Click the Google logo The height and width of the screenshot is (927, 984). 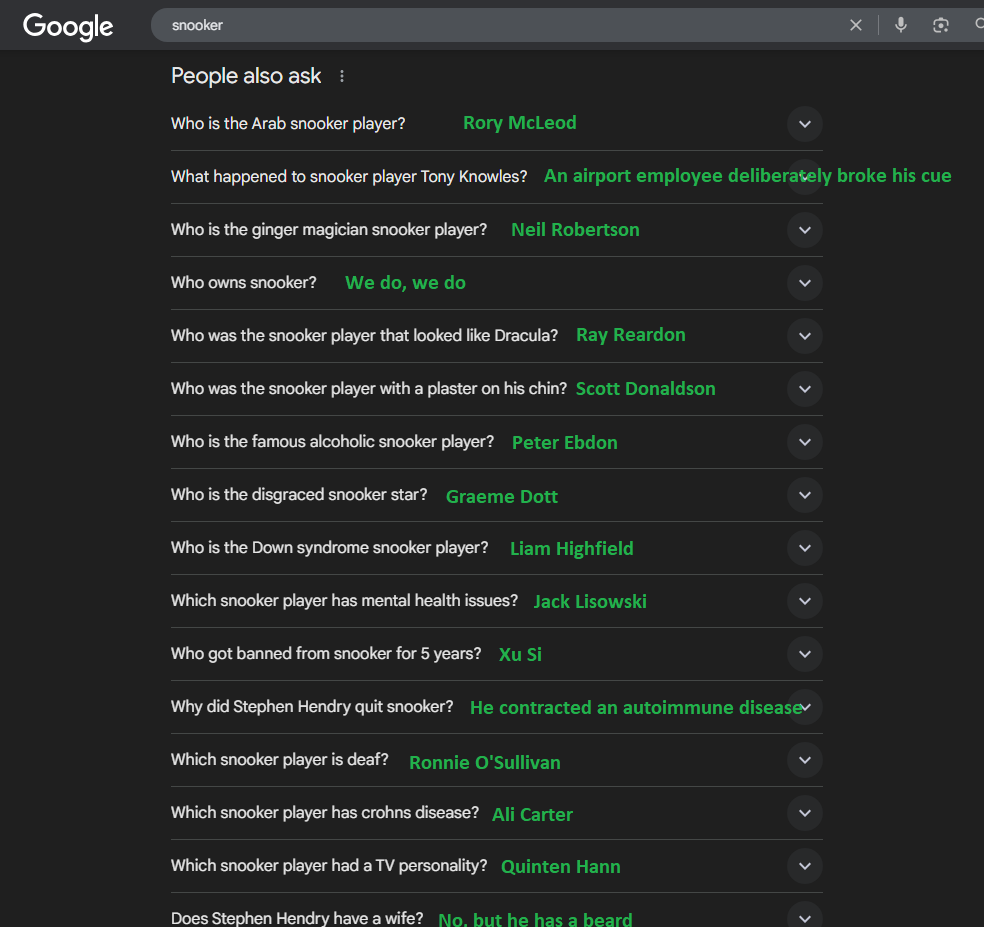coord(68,26)
